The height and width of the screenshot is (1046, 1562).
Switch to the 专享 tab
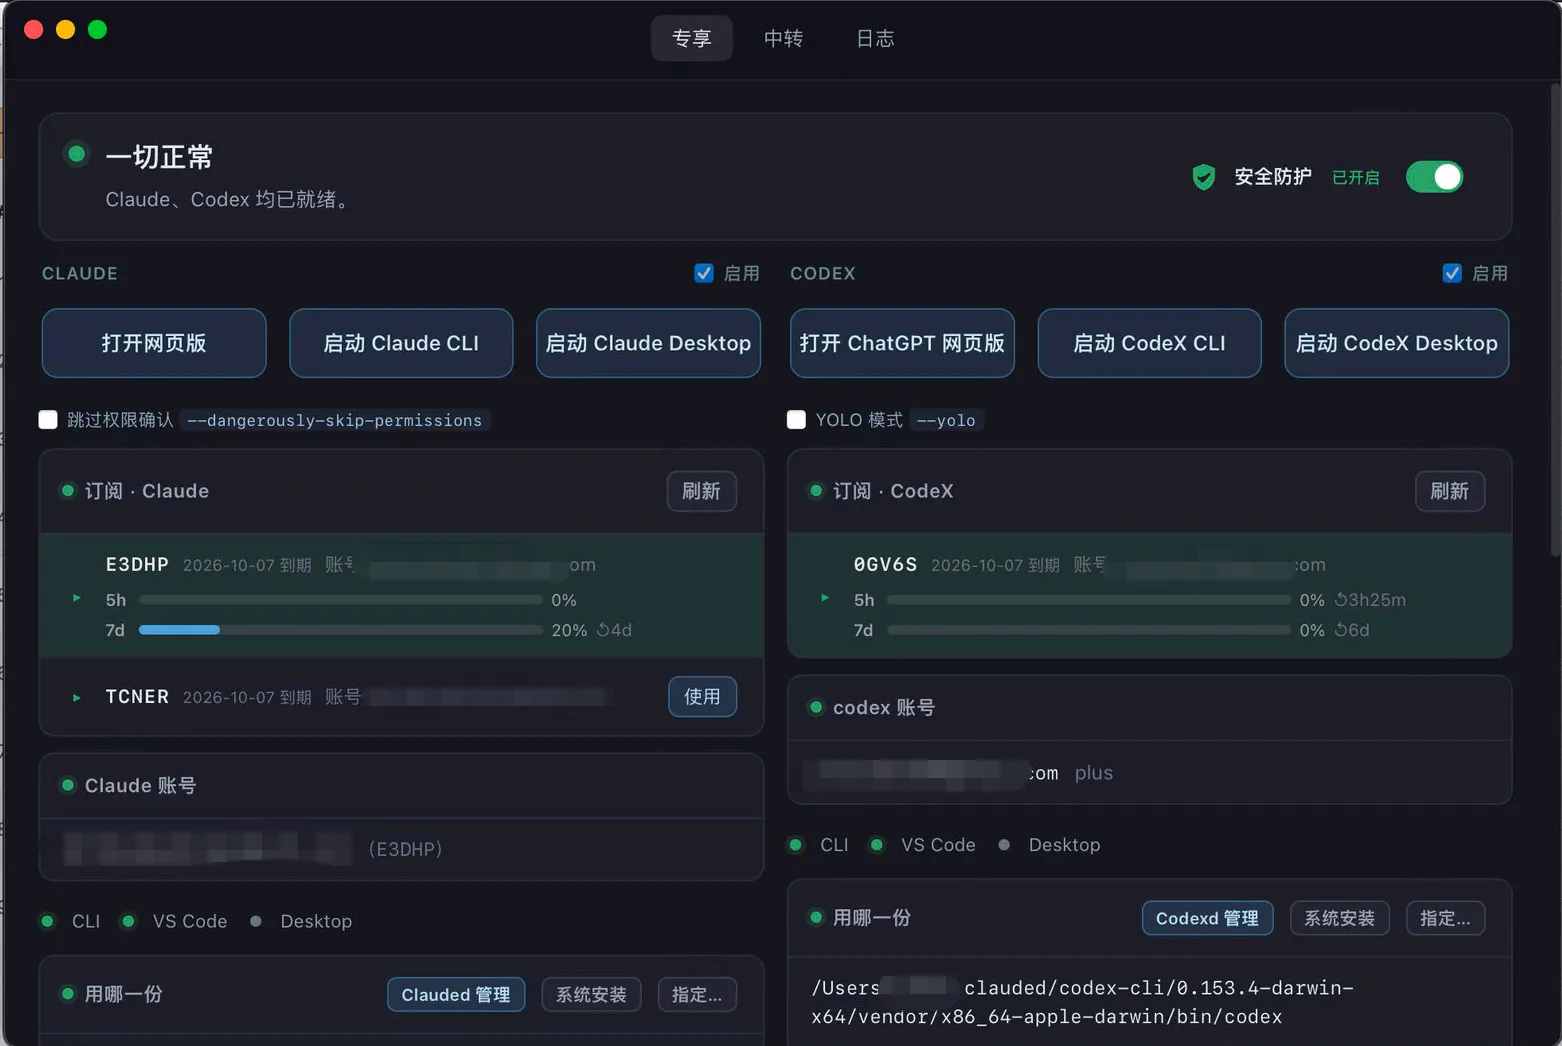[692, 38]
